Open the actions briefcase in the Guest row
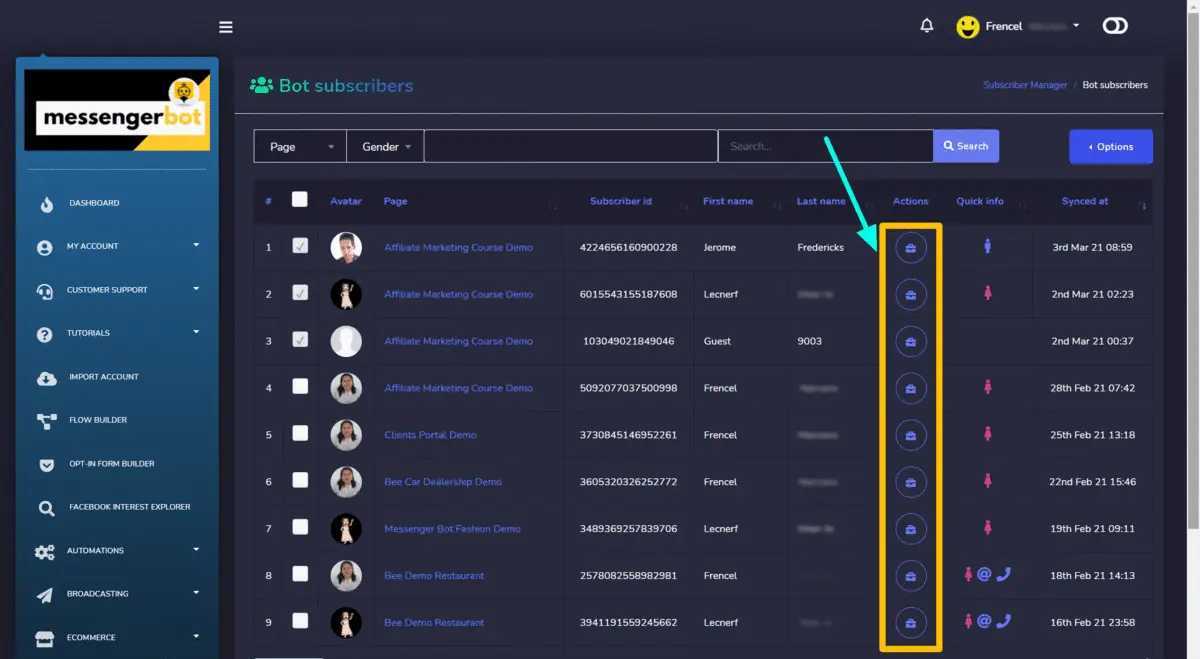This screenshot has height=659, width=1200. [x=911, y=341]
